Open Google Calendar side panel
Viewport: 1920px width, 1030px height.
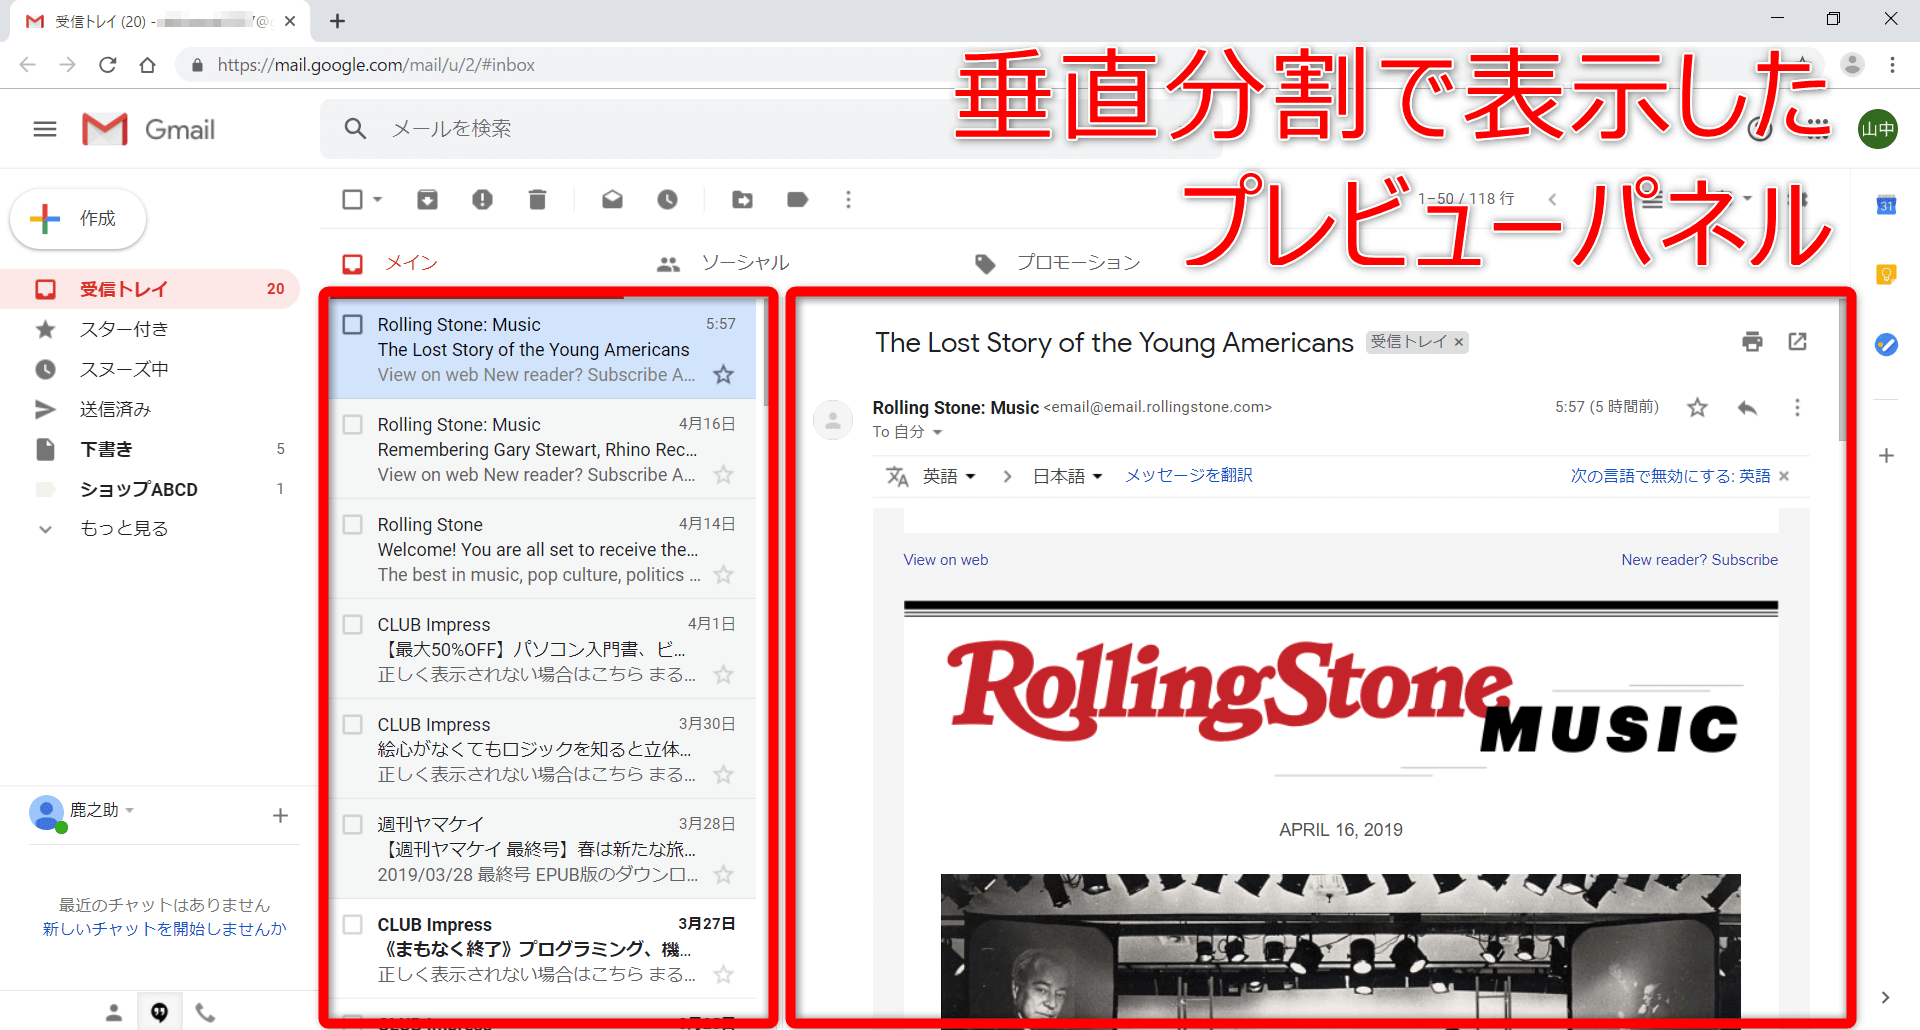(x=1886, y=205)
